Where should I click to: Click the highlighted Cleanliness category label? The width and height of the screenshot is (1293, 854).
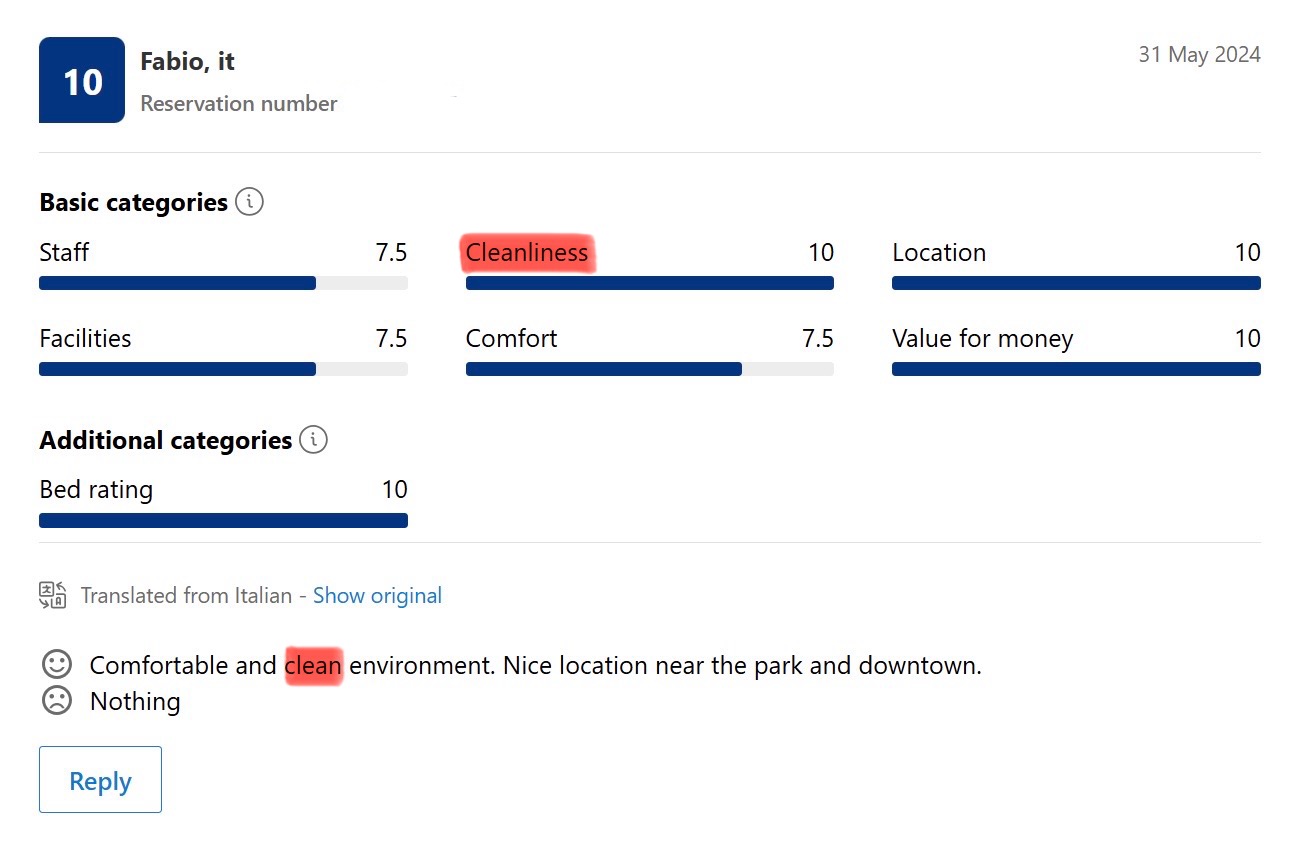pyautogui.click(x=527, y=253)
